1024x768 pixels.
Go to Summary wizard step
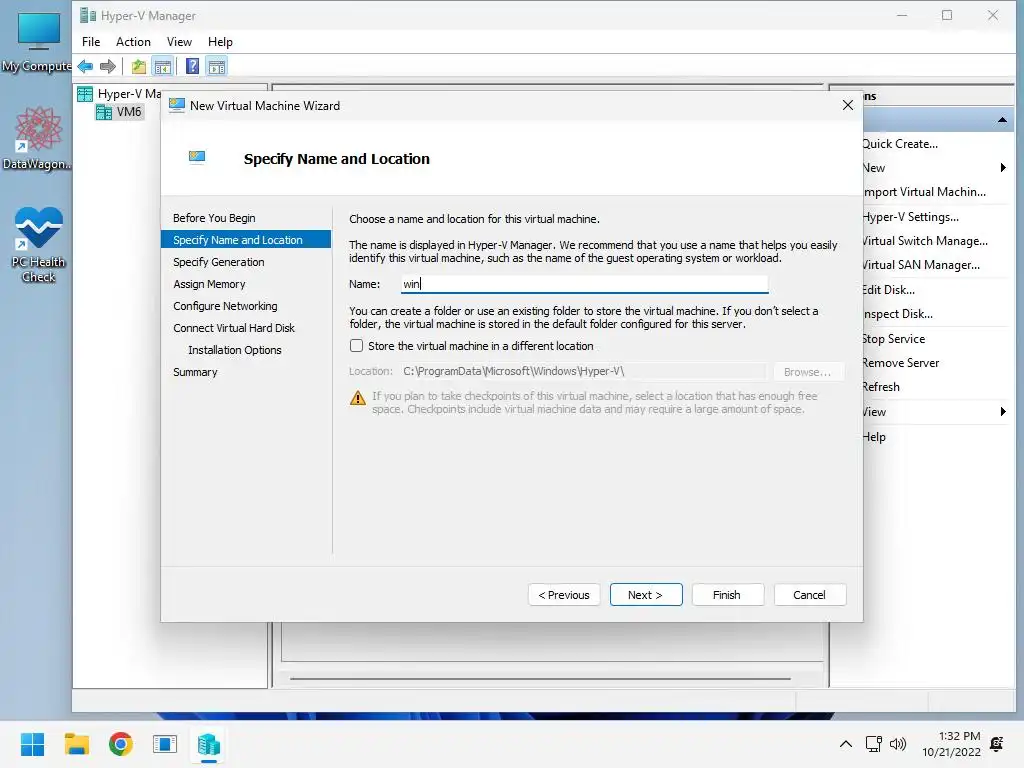[x=195, y=372]
